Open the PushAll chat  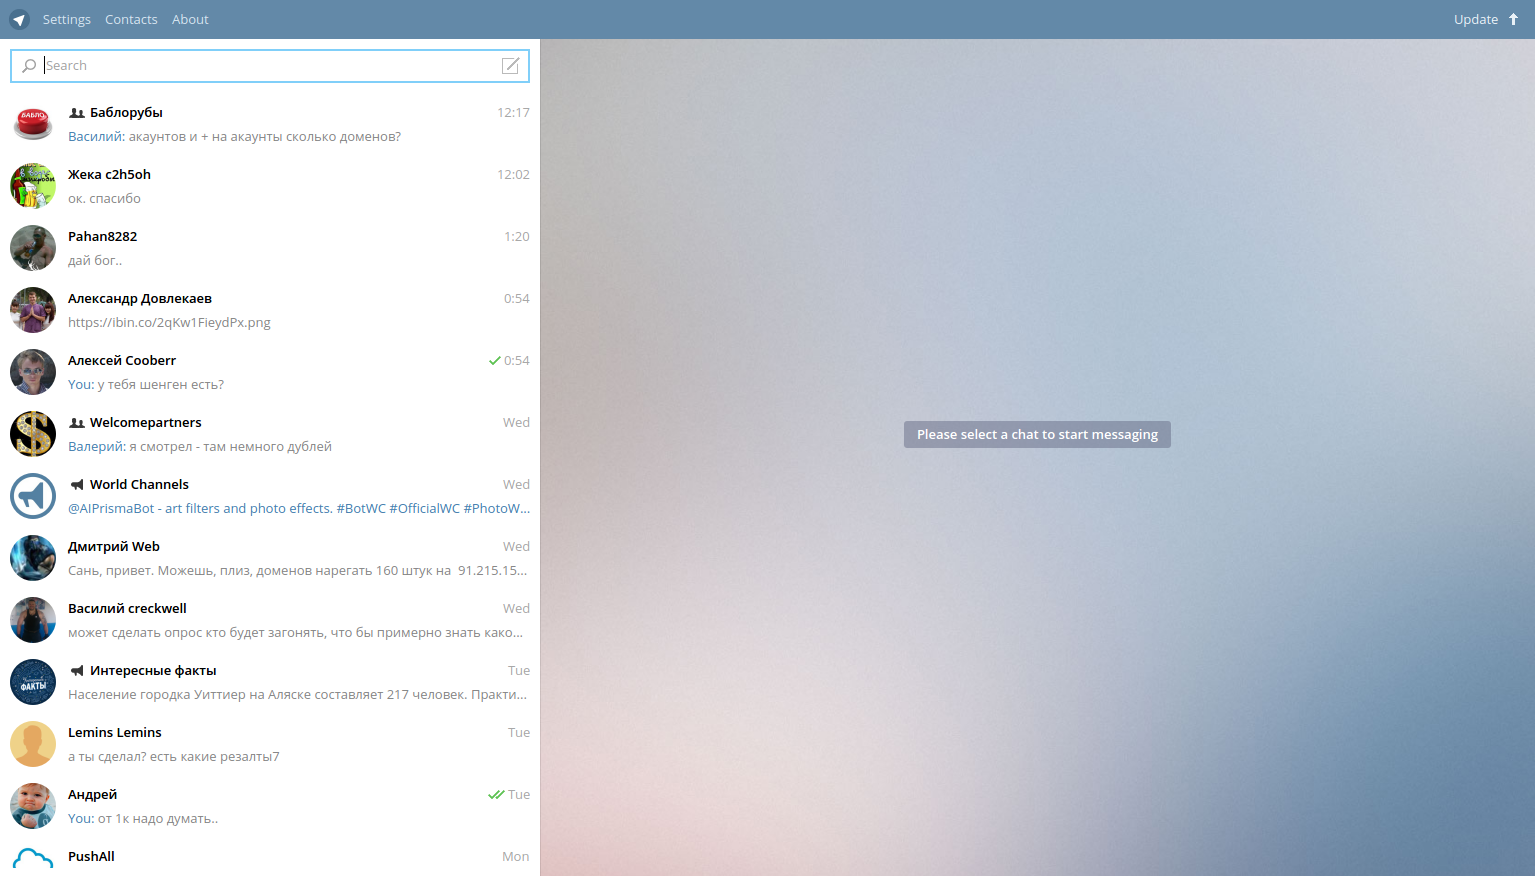pos(270,857)
